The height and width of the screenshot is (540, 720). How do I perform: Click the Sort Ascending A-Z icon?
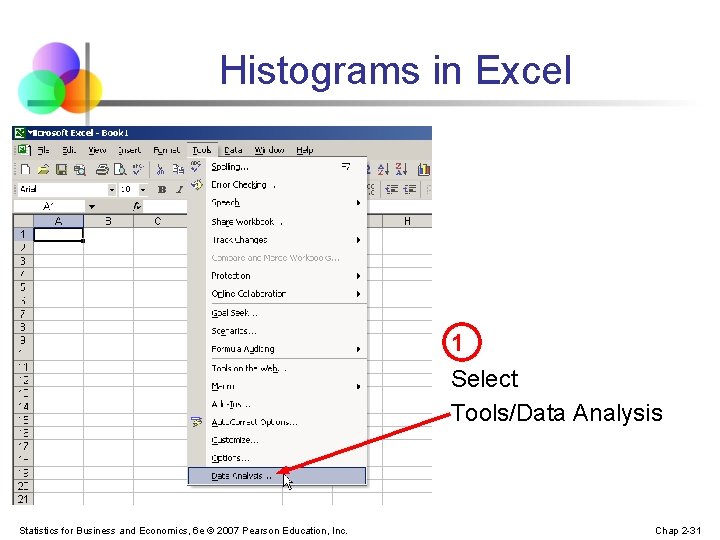tap(383, 169)
